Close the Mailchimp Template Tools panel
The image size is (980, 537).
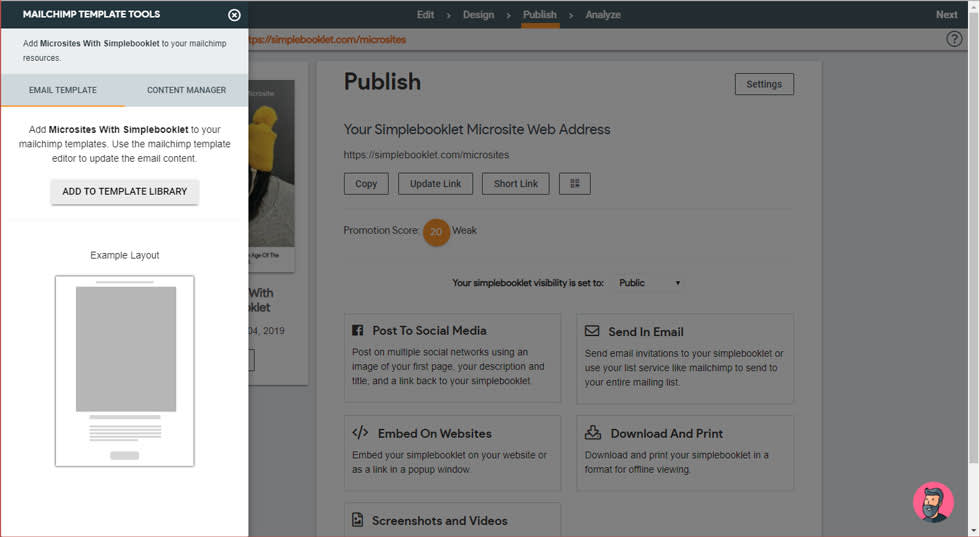coord(234,15)
